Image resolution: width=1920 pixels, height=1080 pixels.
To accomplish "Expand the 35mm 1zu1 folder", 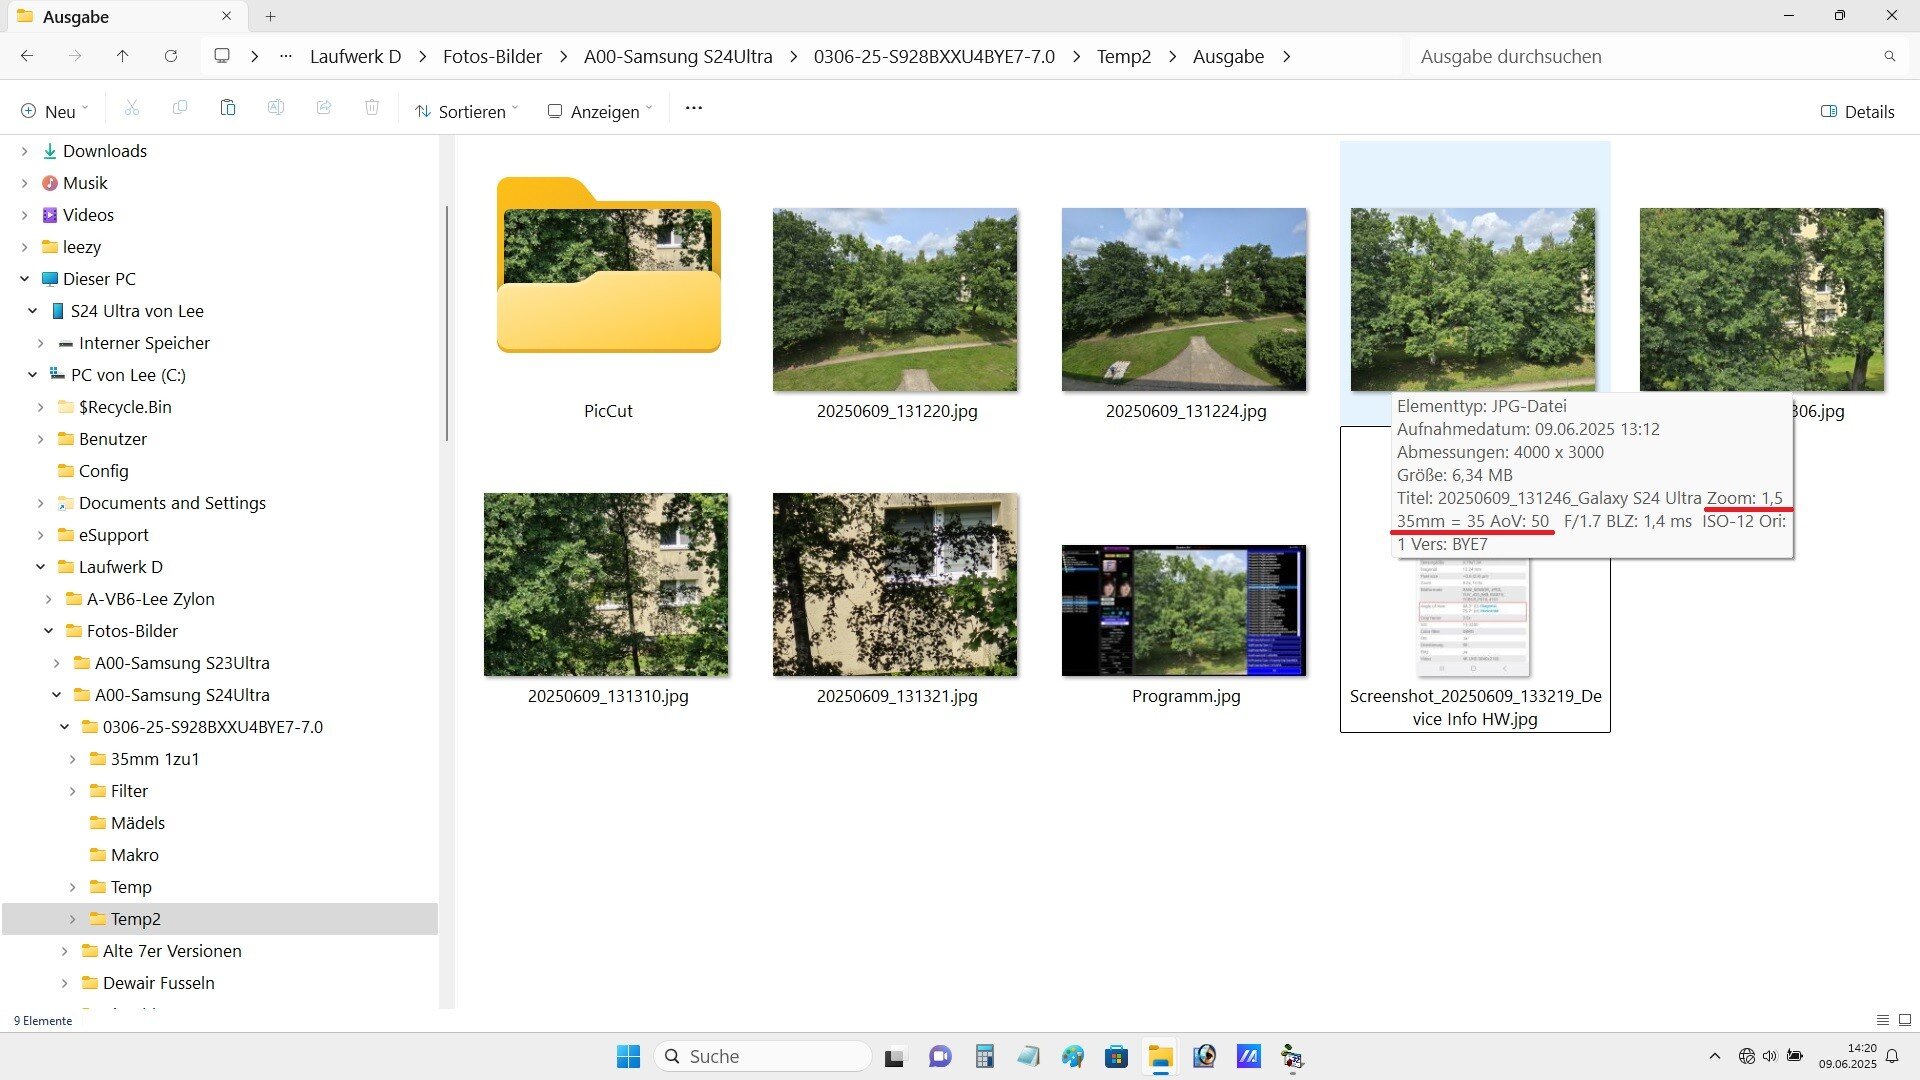I will coord(72,759).
